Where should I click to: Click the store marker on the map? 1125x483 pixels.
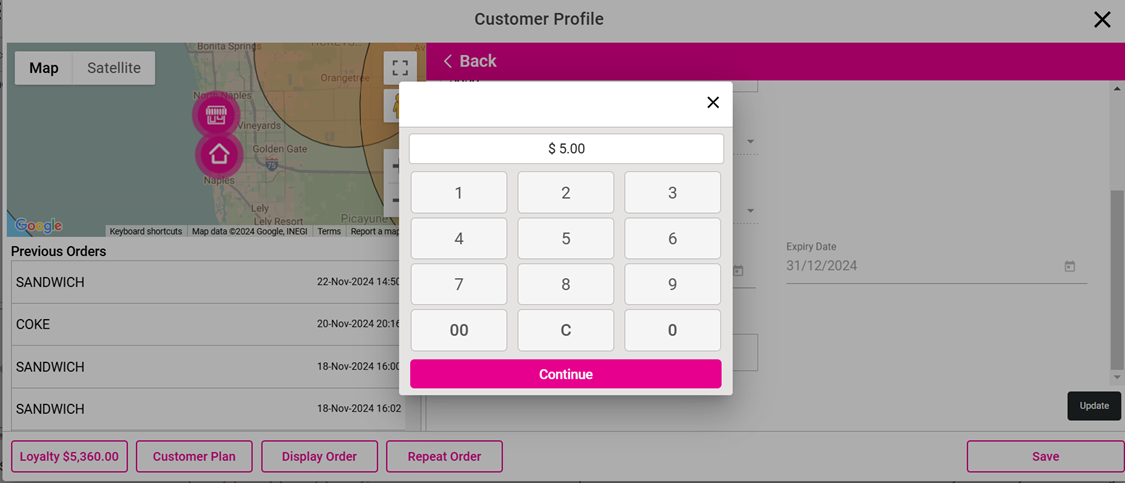coord(216,115)
